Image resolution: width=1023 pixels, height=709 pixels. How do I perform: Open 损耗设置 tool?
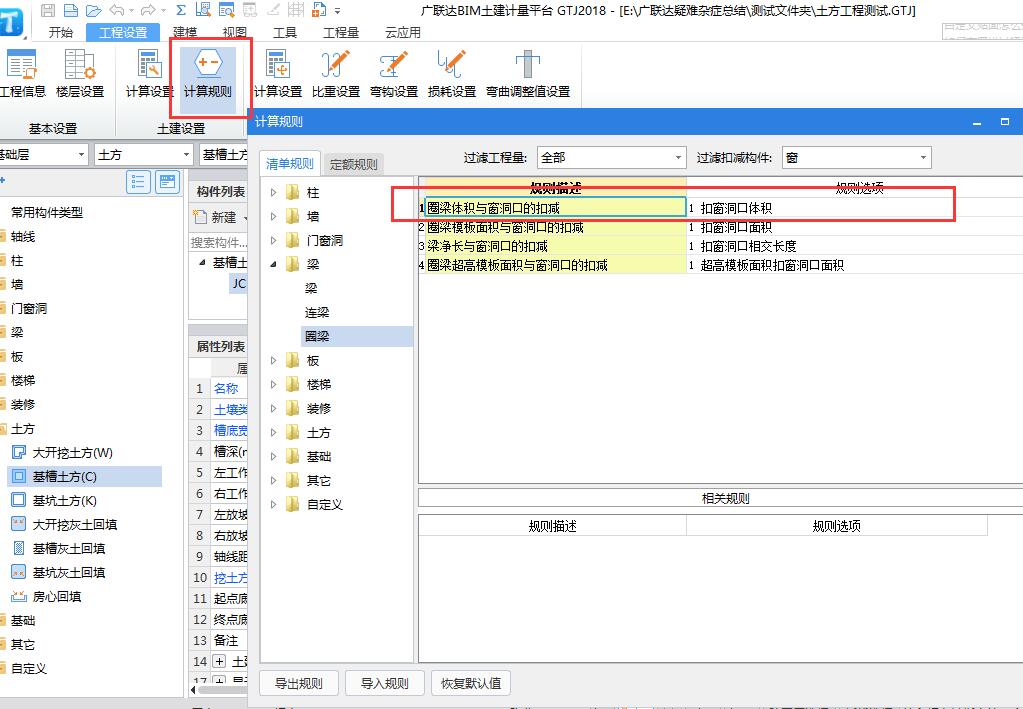pyautogui.click(x=451, y=73)
